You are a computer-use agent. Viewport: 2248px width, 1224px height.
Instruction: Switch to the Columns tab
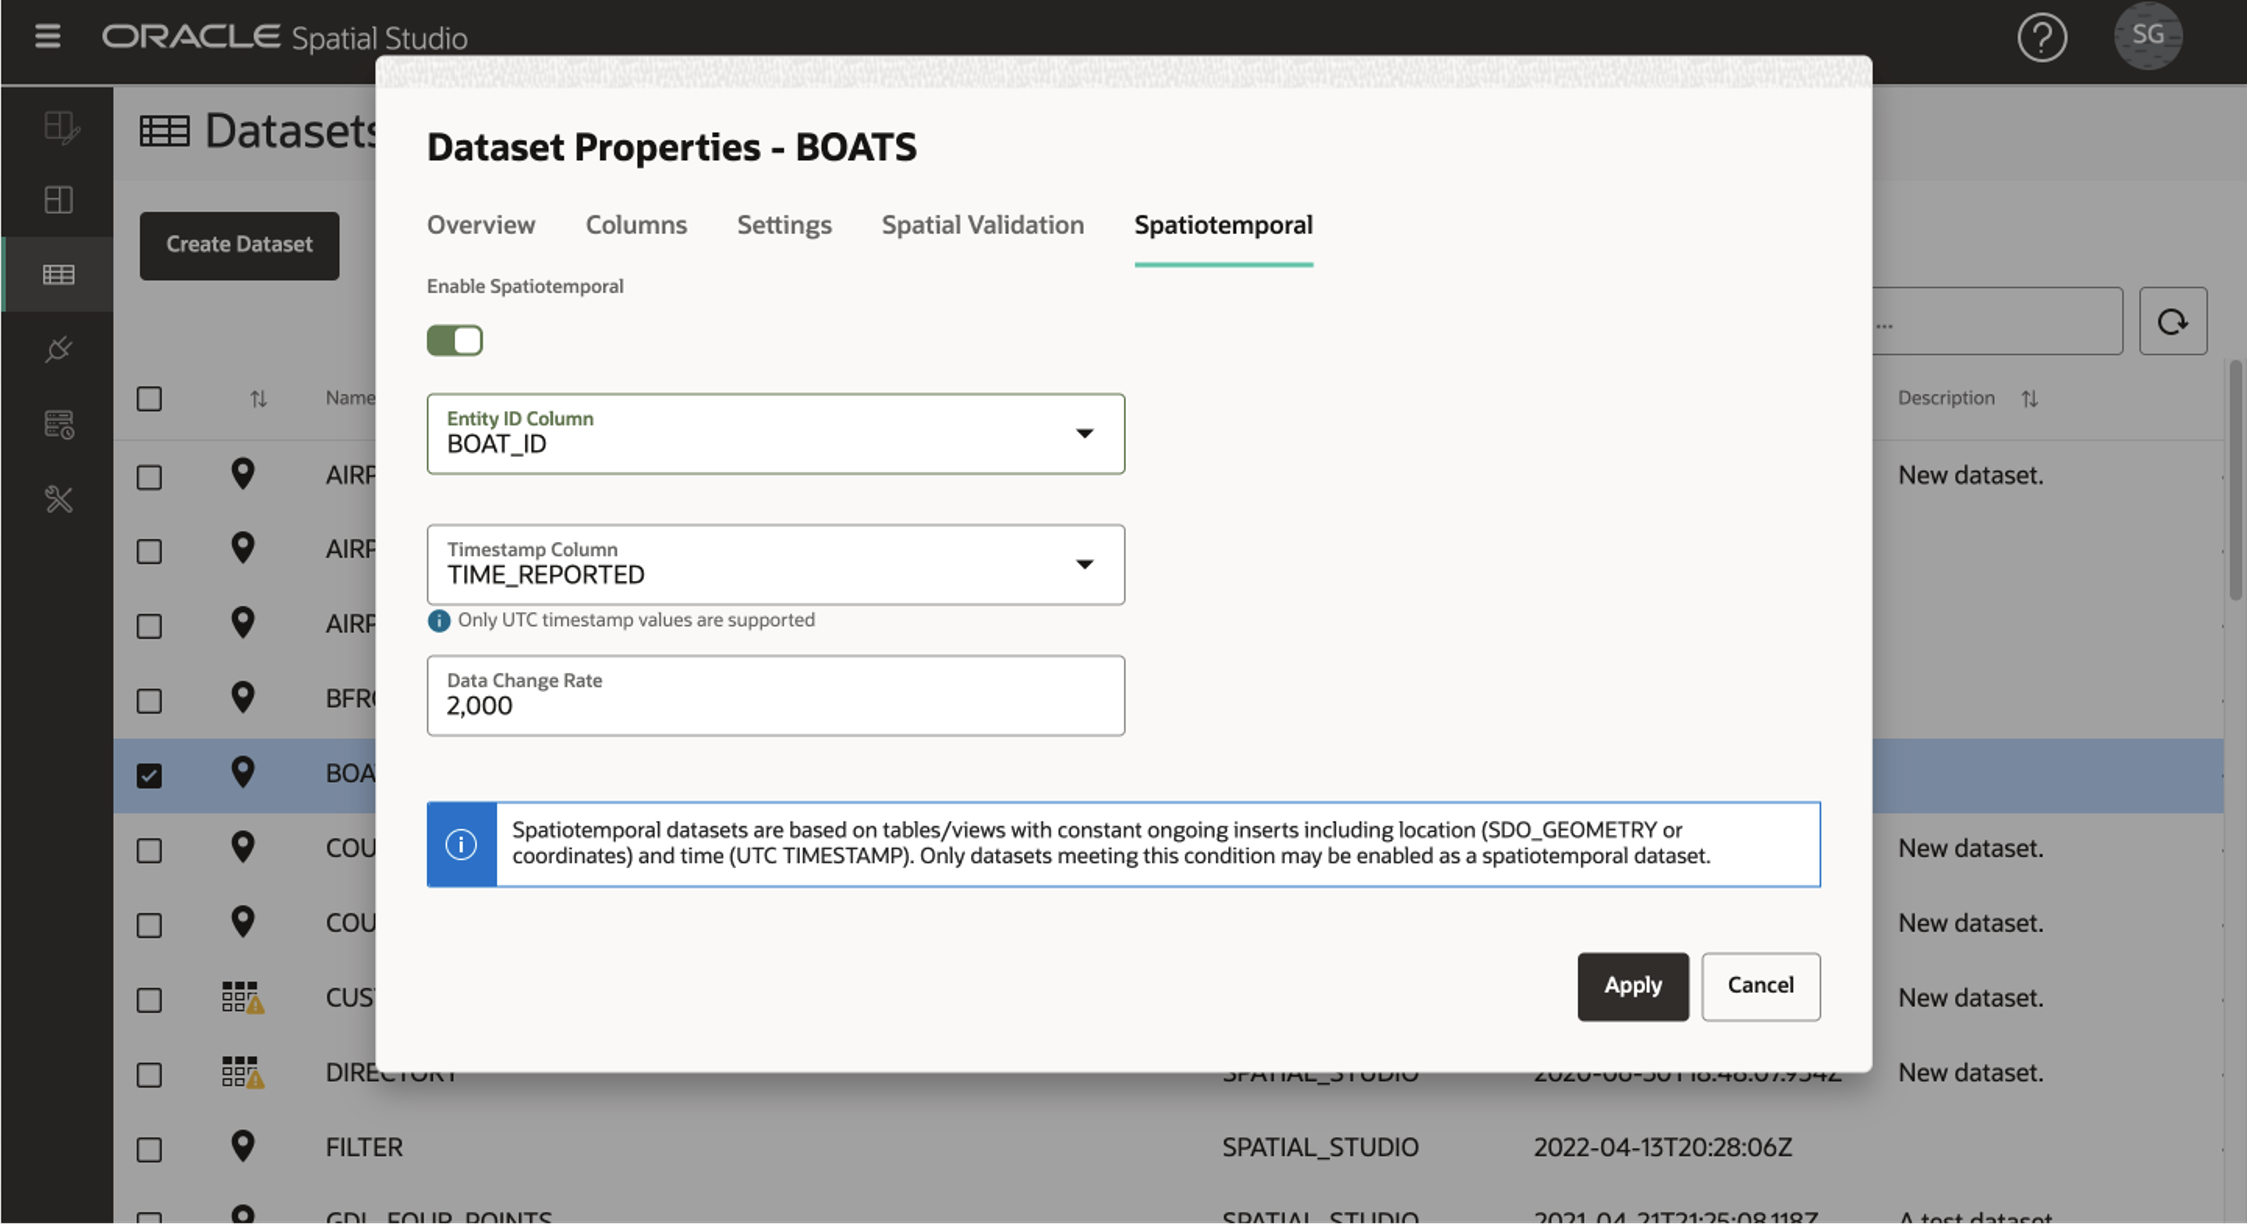click(x=636, y=225)
